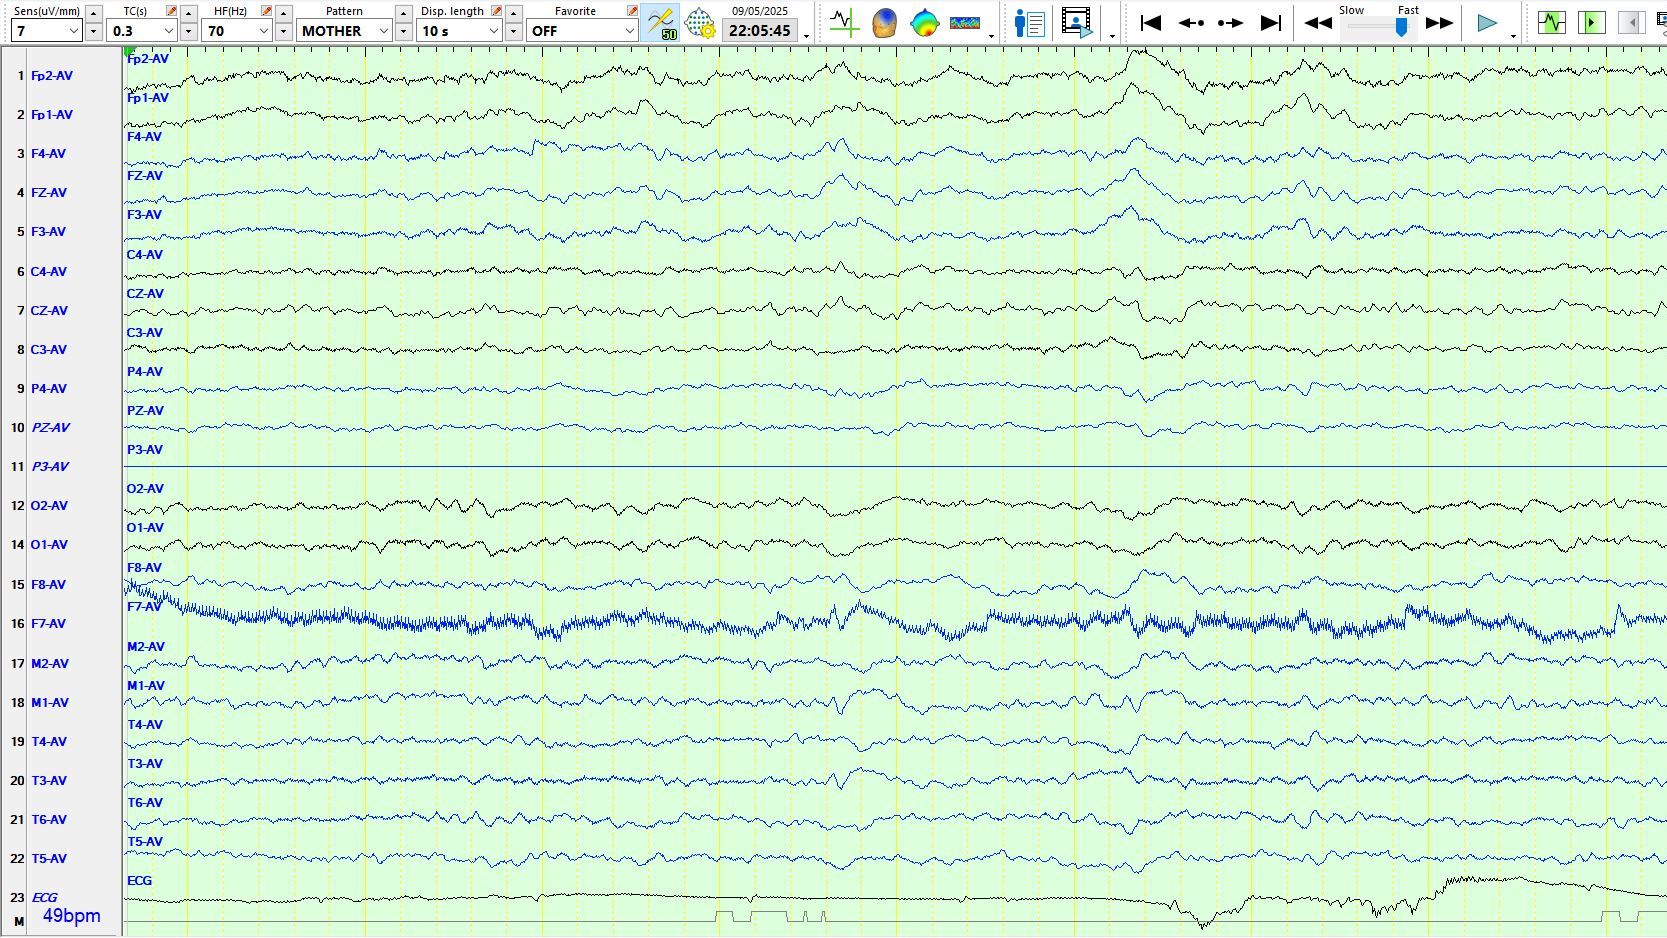Jump to the start of the recording
This screenshot has width=1667, height=938.
tap(1150, 22)
